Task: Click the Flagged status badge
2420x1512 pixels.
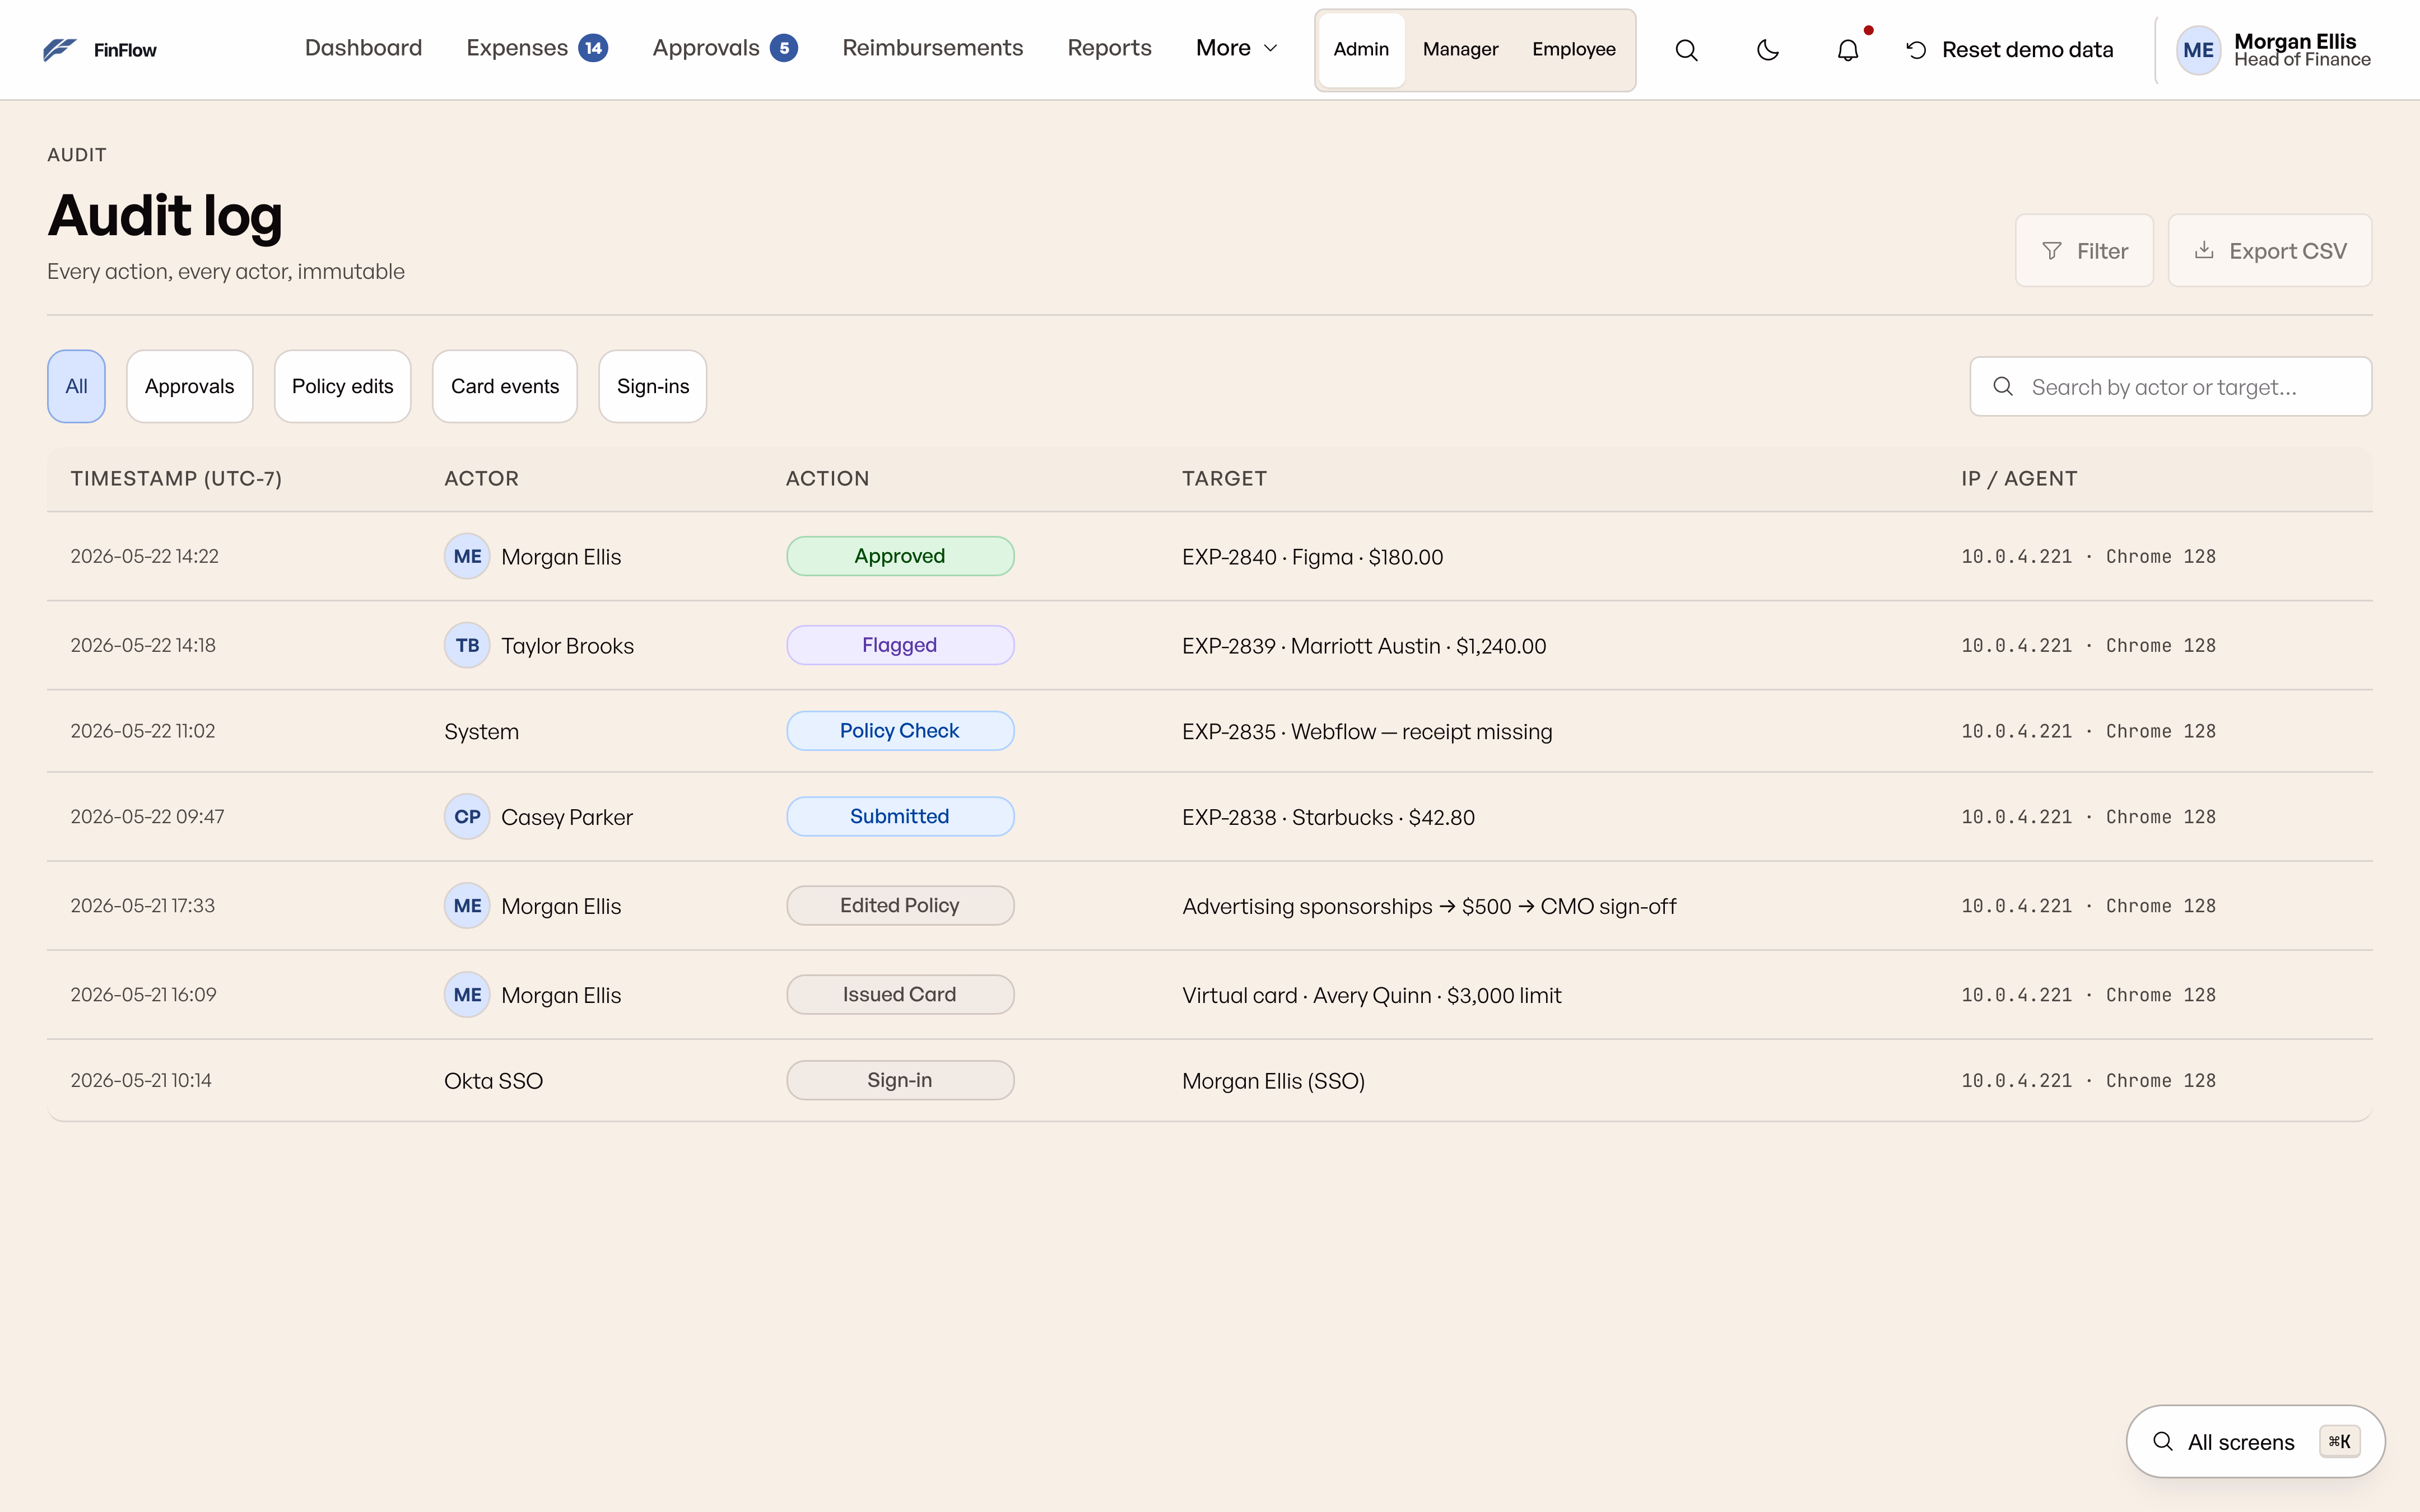Action: tap(900, 645)
